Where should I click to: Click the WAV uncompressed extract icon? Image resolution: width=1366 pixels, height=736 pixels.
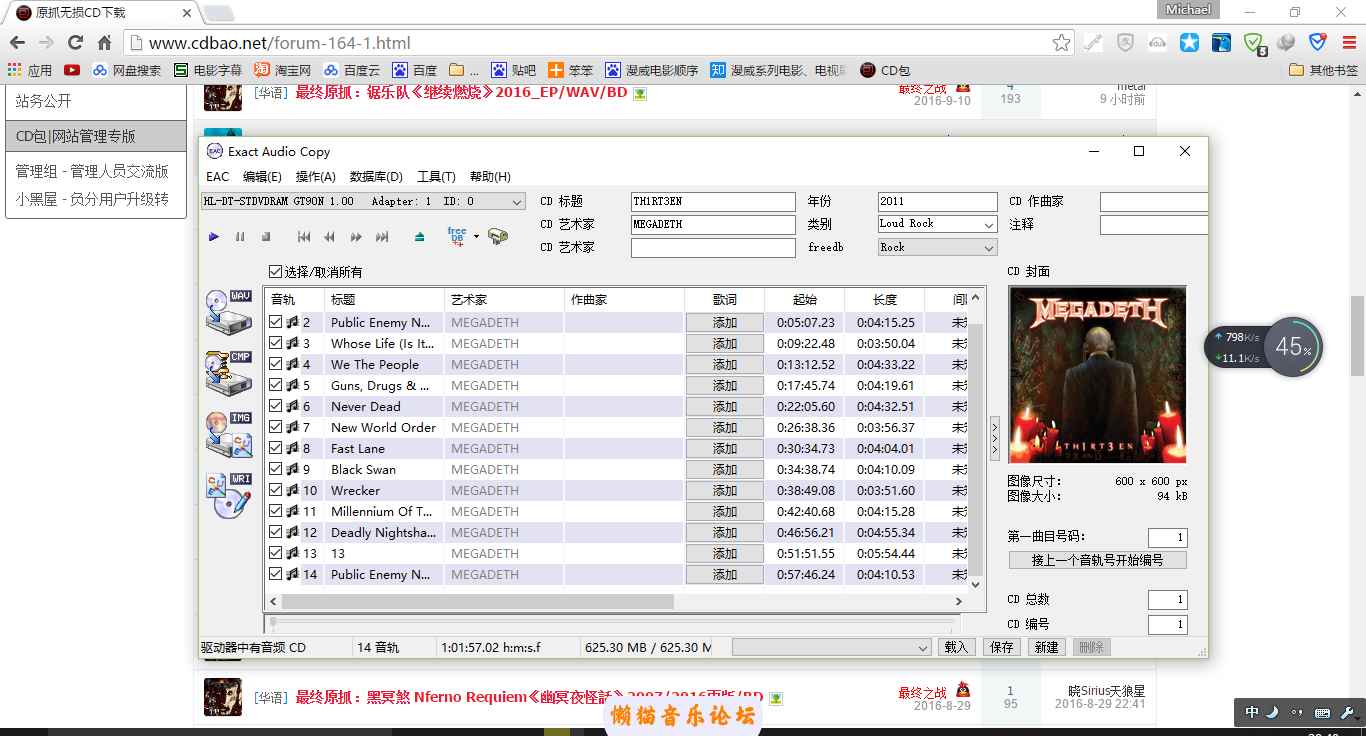tap(229, 313)
